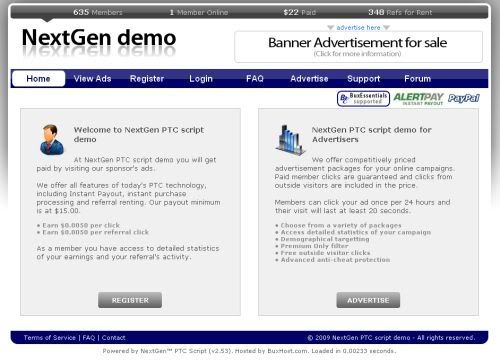The height and width of the screenshot is (361, 500).
Task: Click the AlertPay instant payout logo
Action: click(419, 99)
